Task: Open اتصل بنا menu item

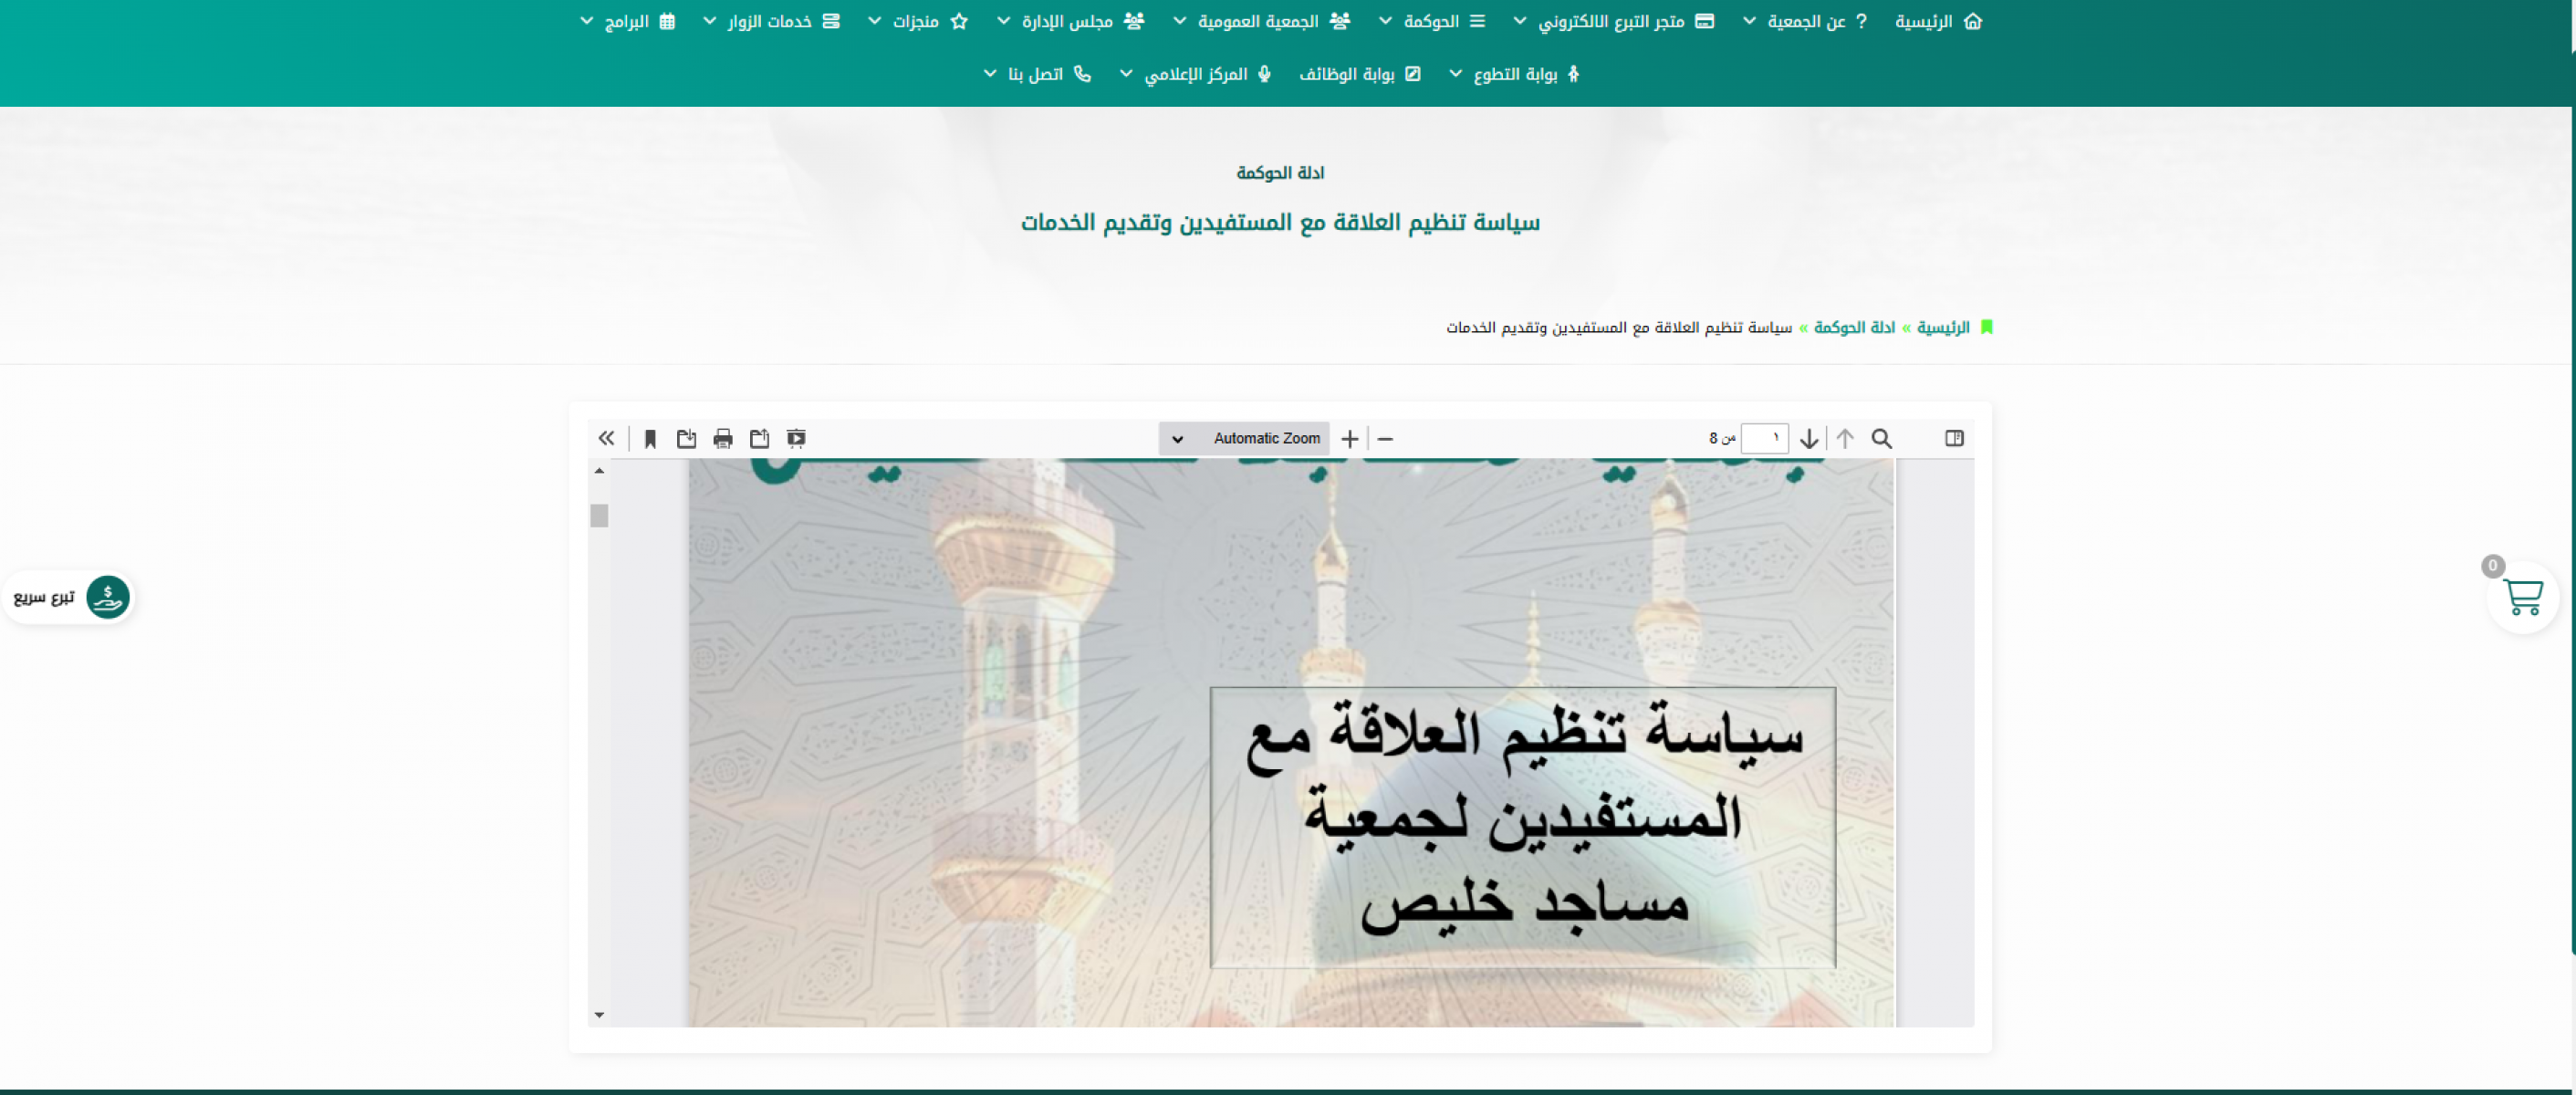Action: click(1037, 74)
